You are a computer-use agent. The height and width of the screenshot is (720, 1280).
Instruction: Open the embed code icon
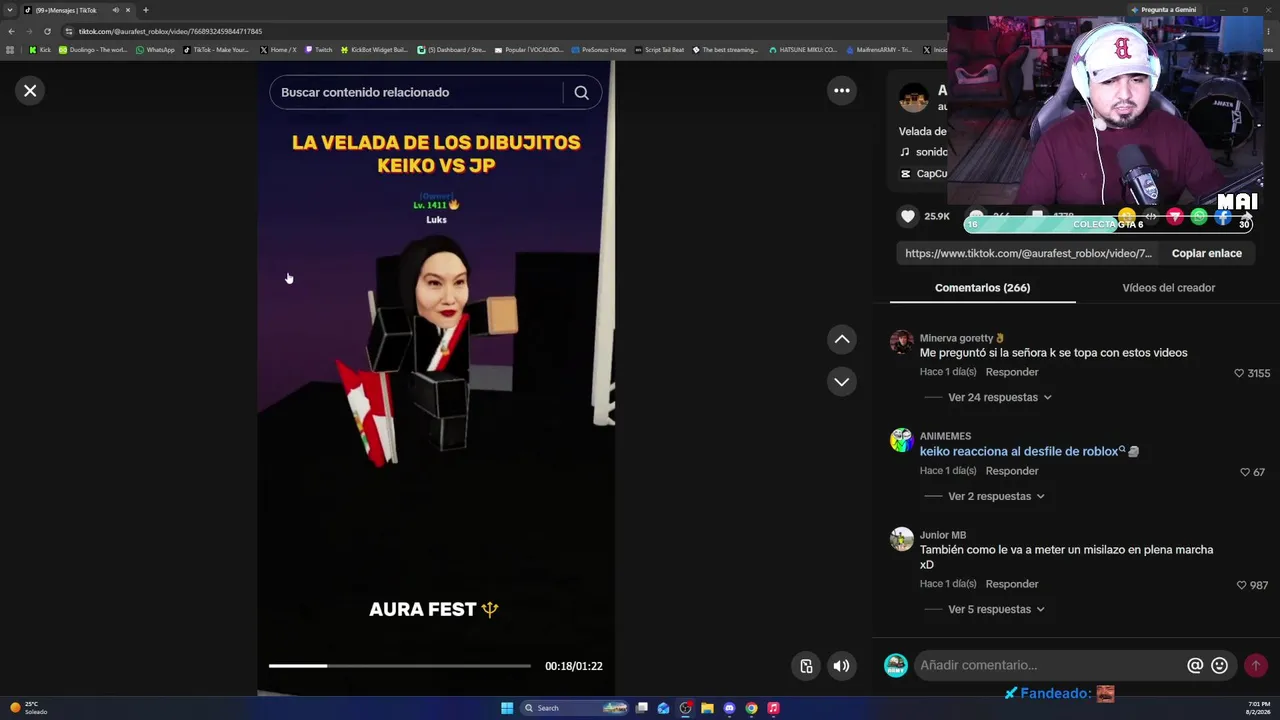pos(1151,216)
